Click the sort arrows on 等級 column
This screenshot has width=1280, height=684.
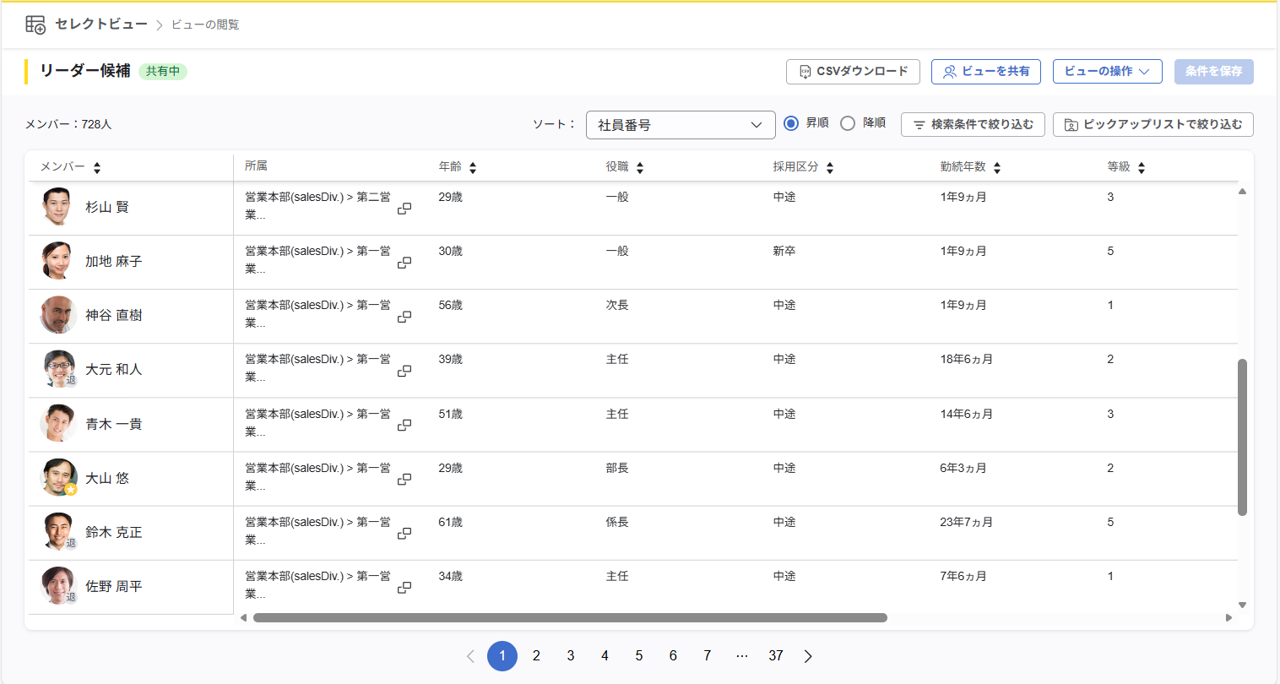click(1141, 168)
